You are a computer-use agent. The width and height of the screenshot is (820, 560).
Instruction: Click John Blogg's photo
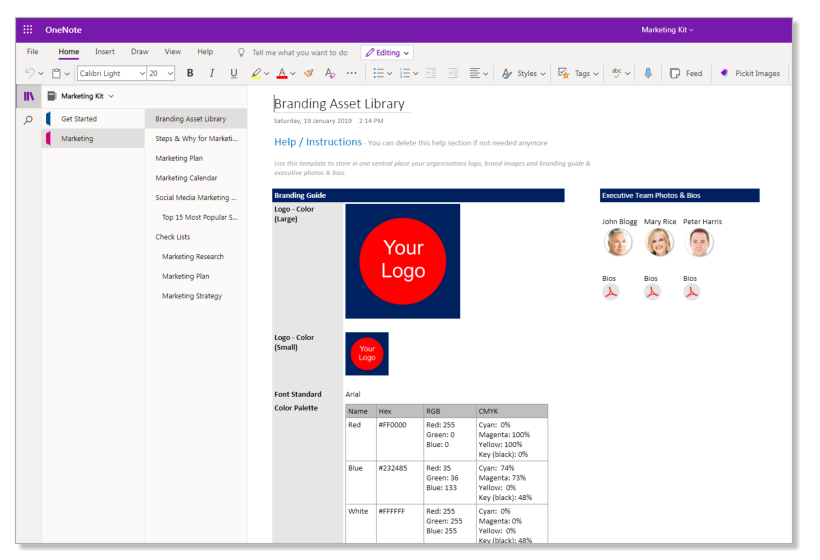click(618, 243)
